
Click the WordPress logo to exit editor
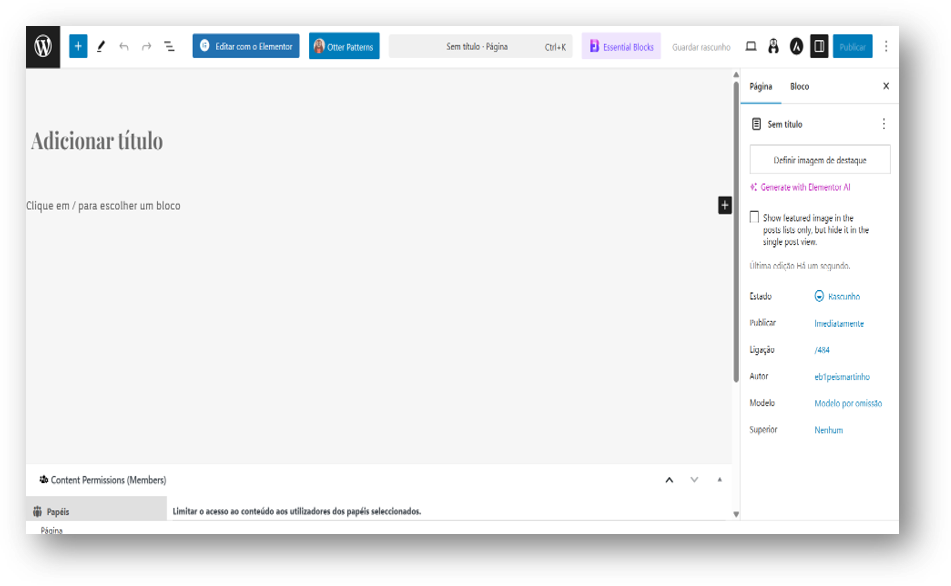click(x=43, y=47)
